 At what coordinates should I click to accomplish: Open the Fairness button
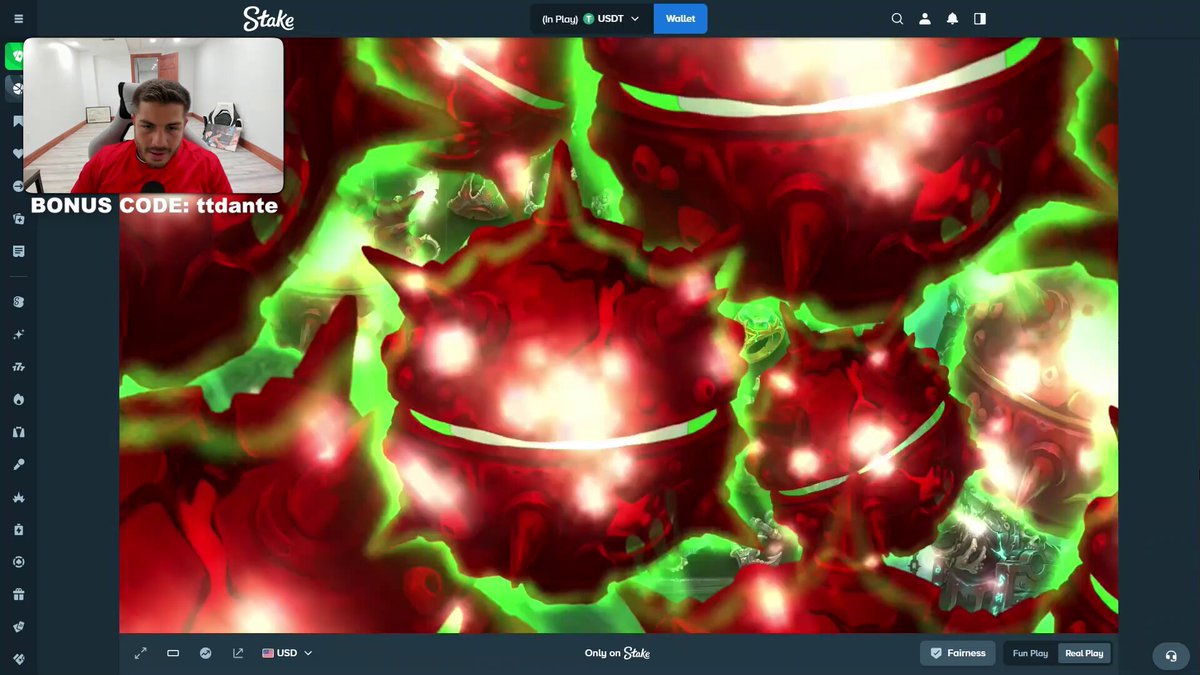tap(957, 653)
